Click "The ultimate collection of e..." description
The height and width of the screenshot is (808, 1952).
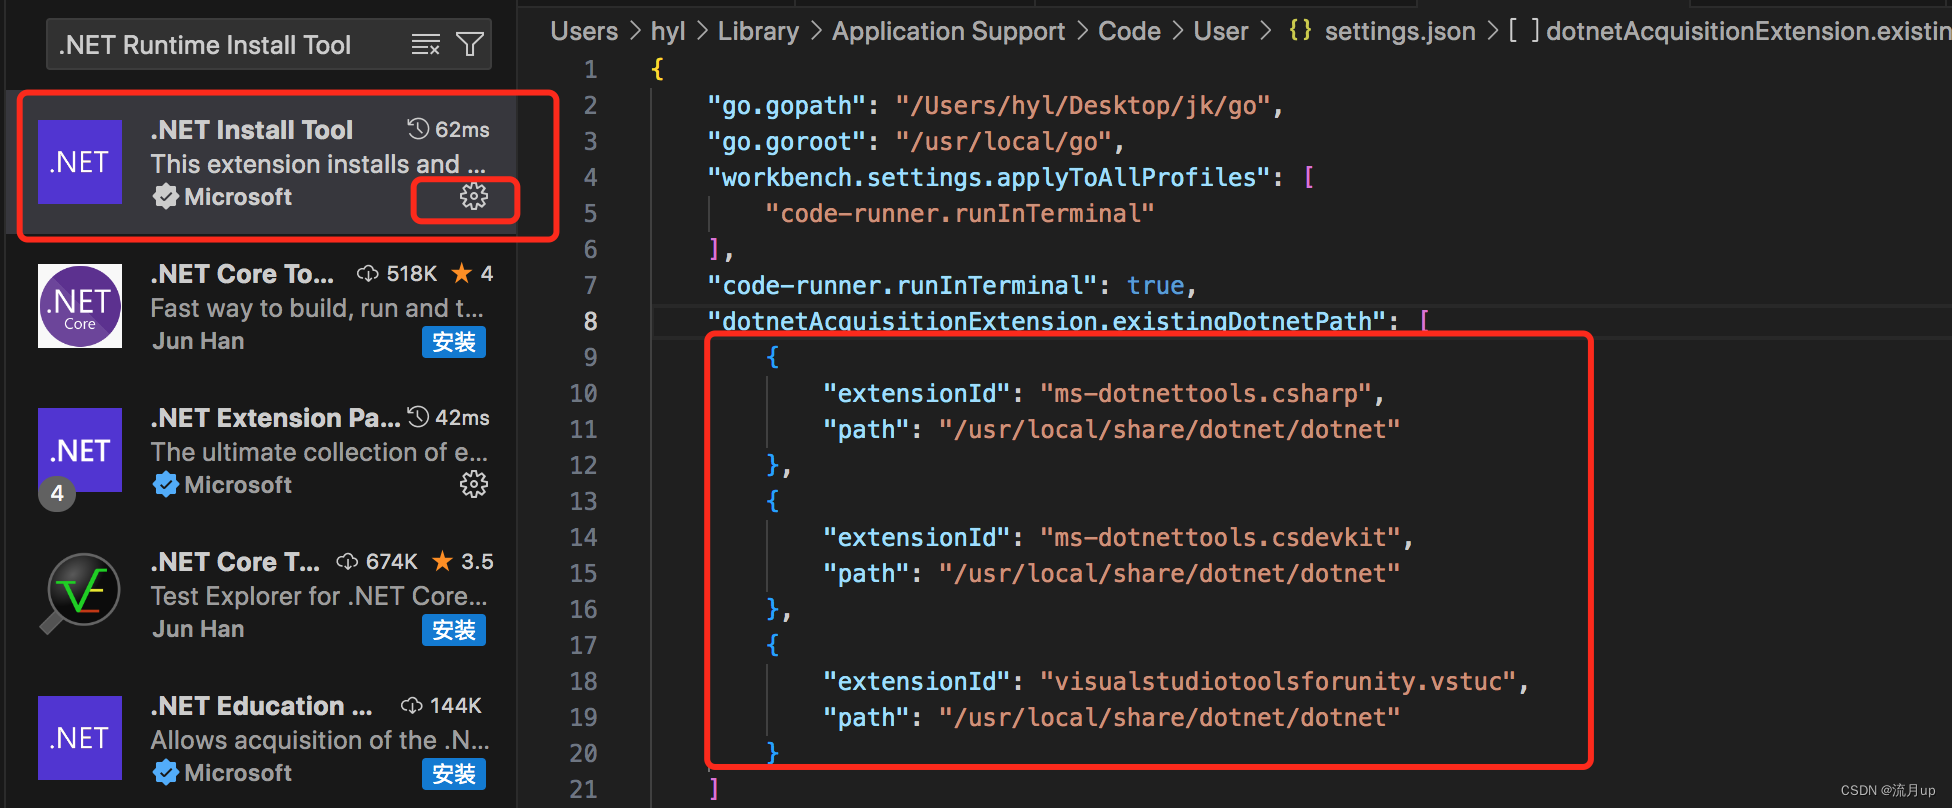click(x=319, y=452)
